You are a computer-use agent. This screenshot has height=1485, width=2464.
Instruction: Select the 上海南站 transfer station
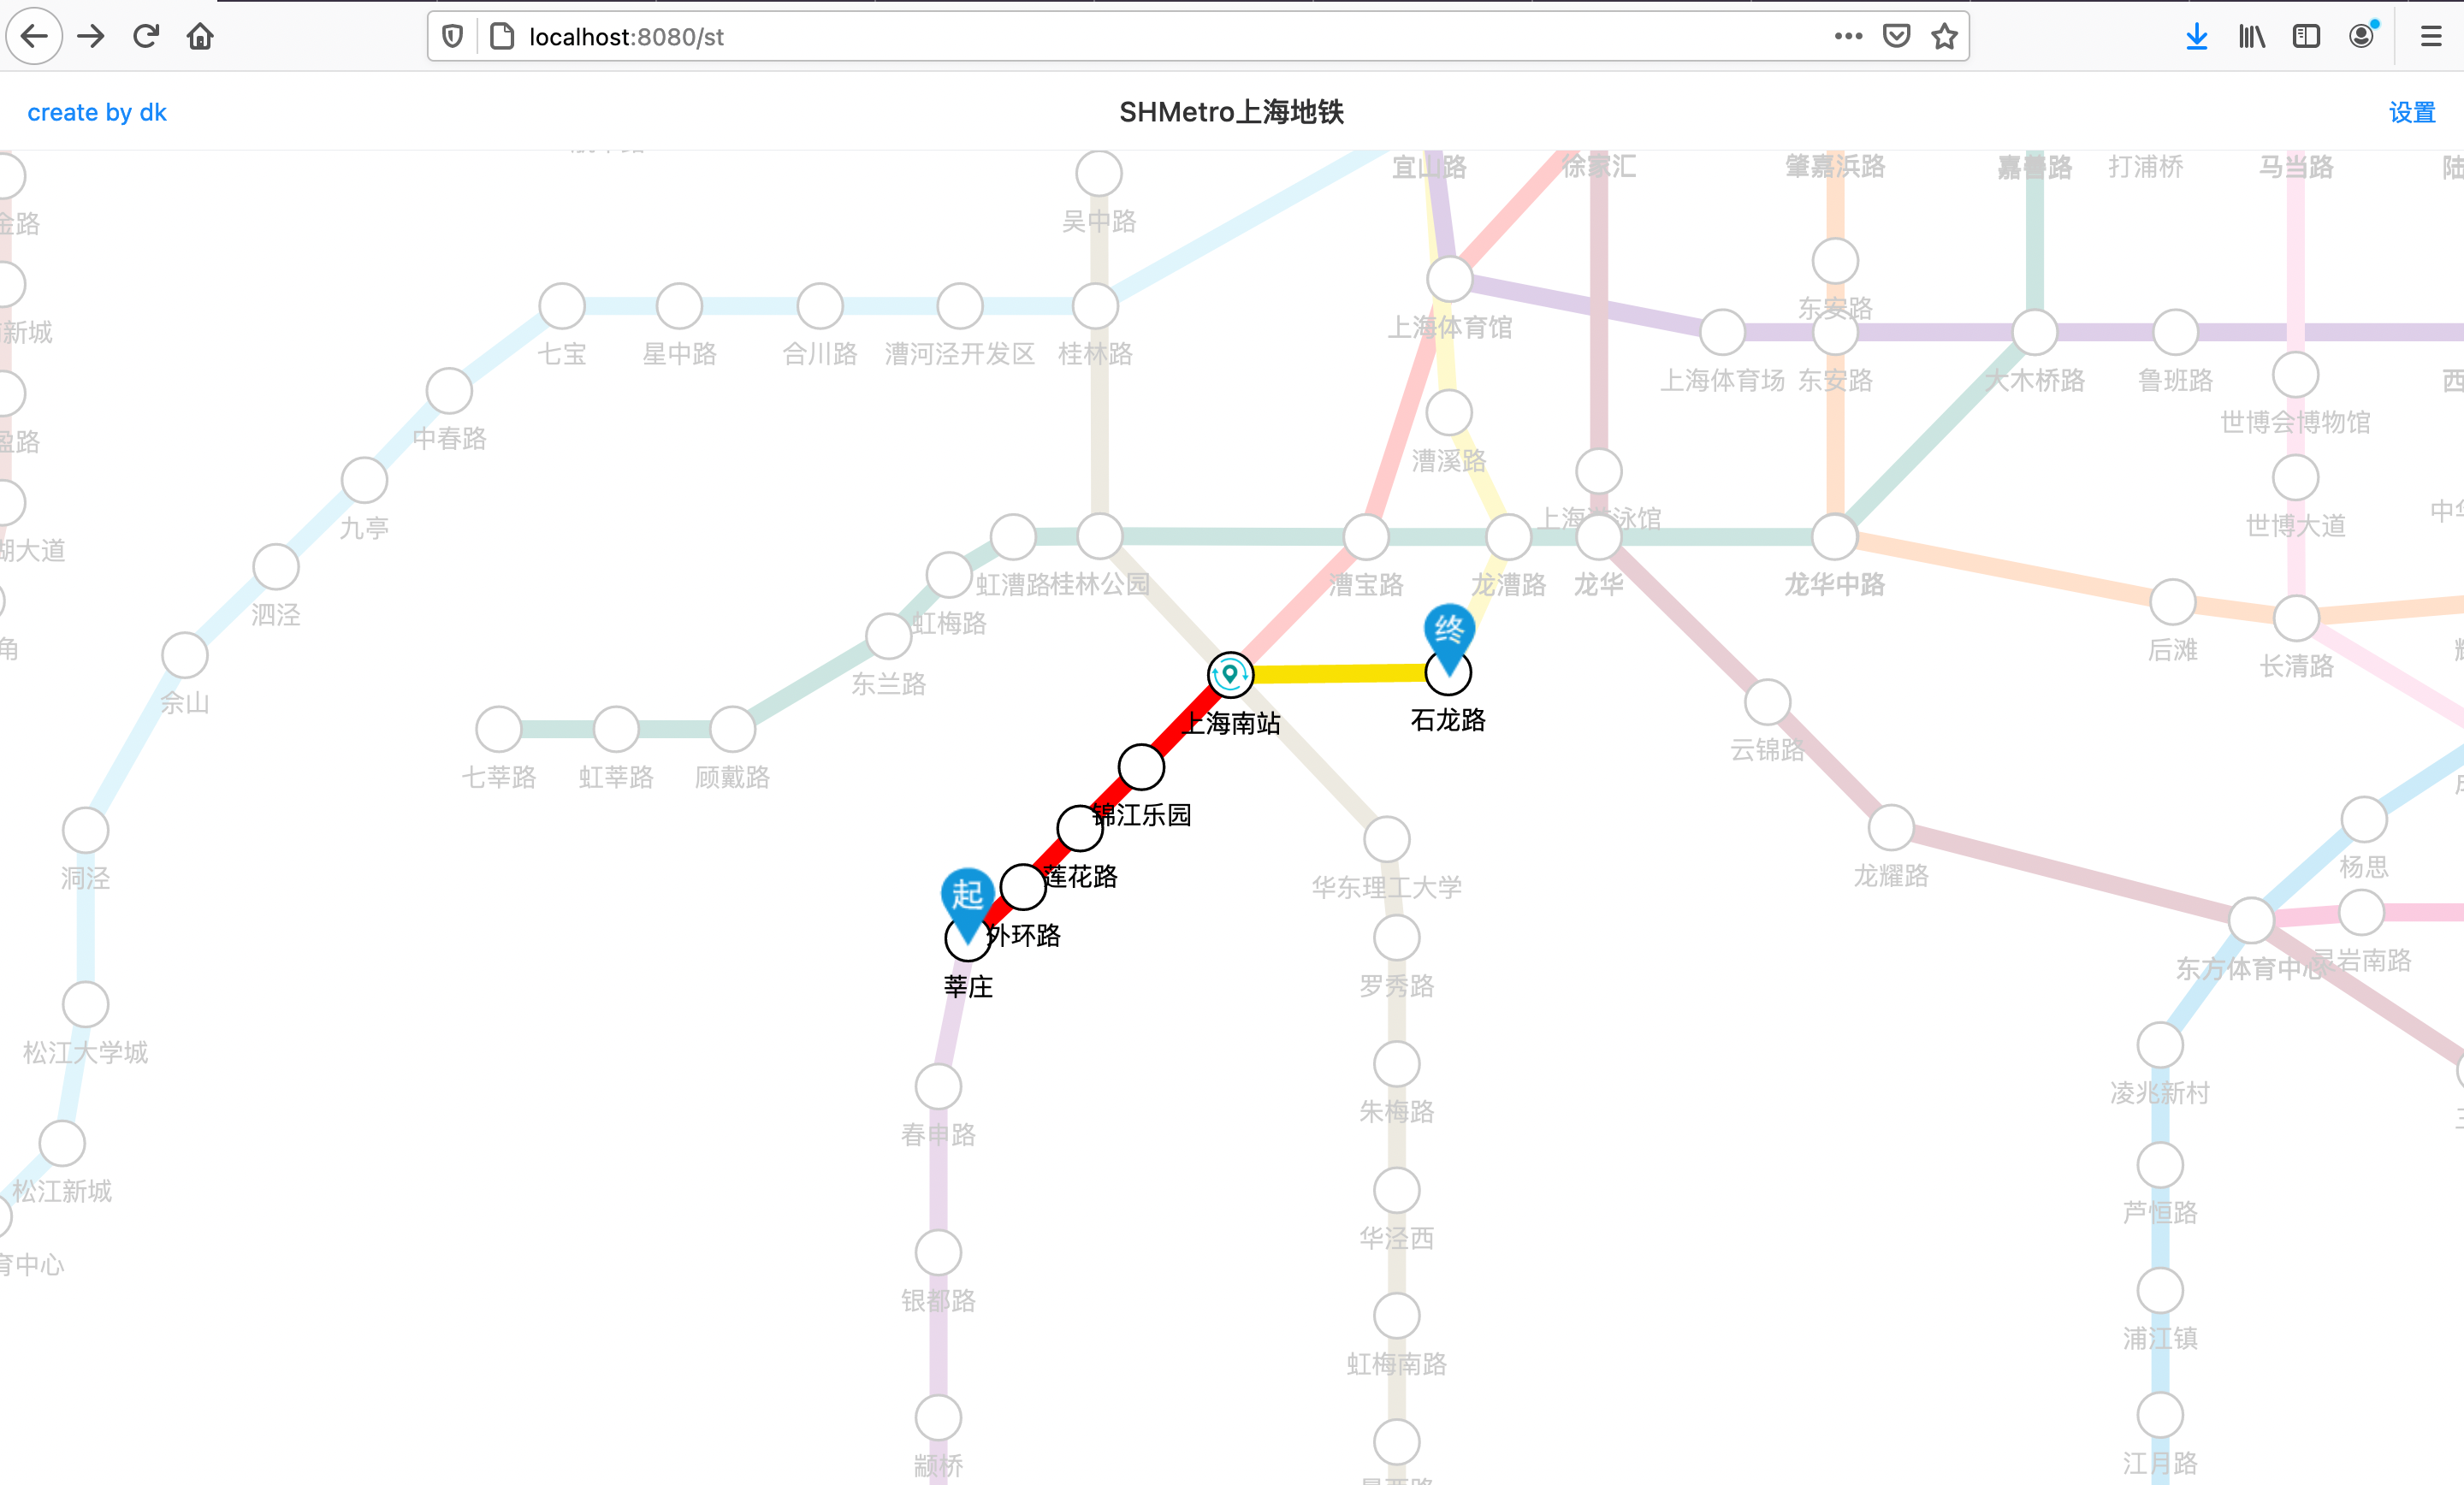click(1230, 675)
